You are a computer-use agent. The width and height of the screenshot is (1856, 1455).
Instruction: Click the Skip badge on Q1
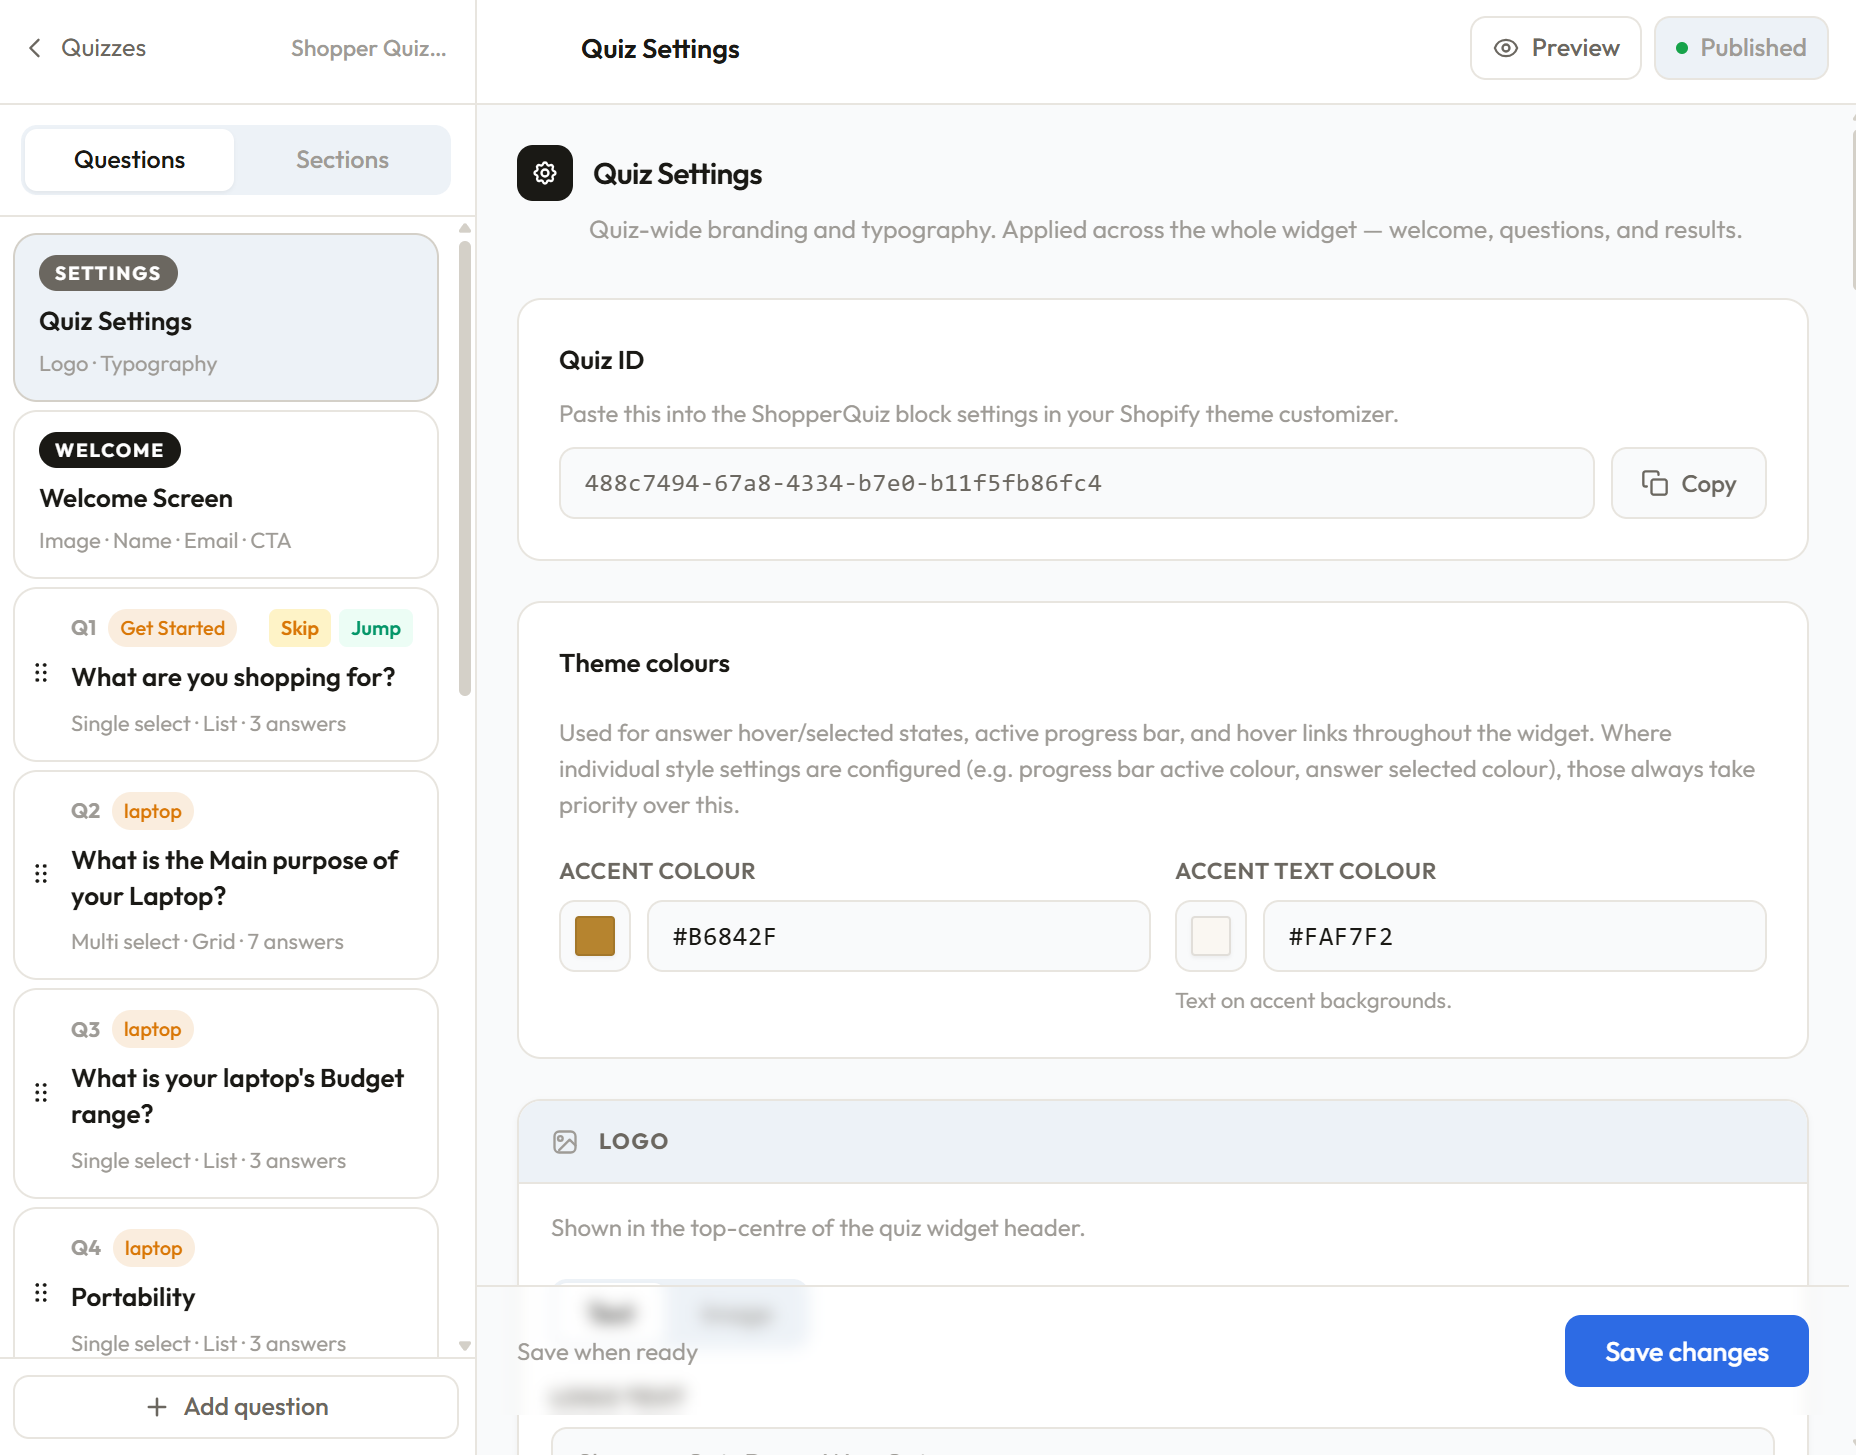point(299,628)
